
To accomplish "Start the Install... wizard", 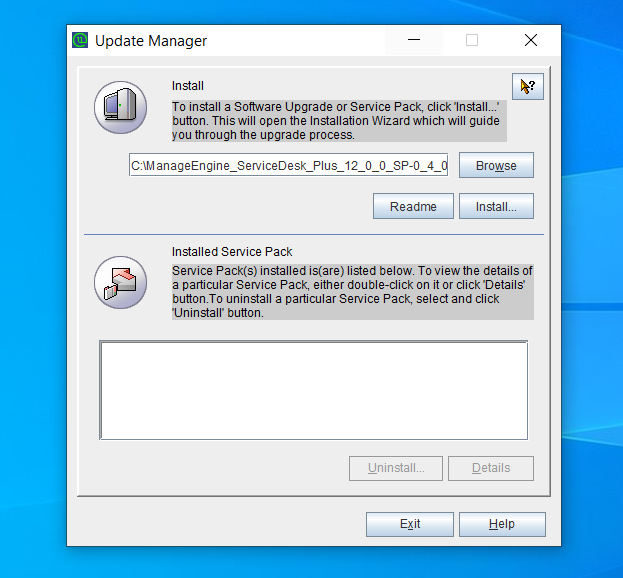I will click(x=496, y=206).
